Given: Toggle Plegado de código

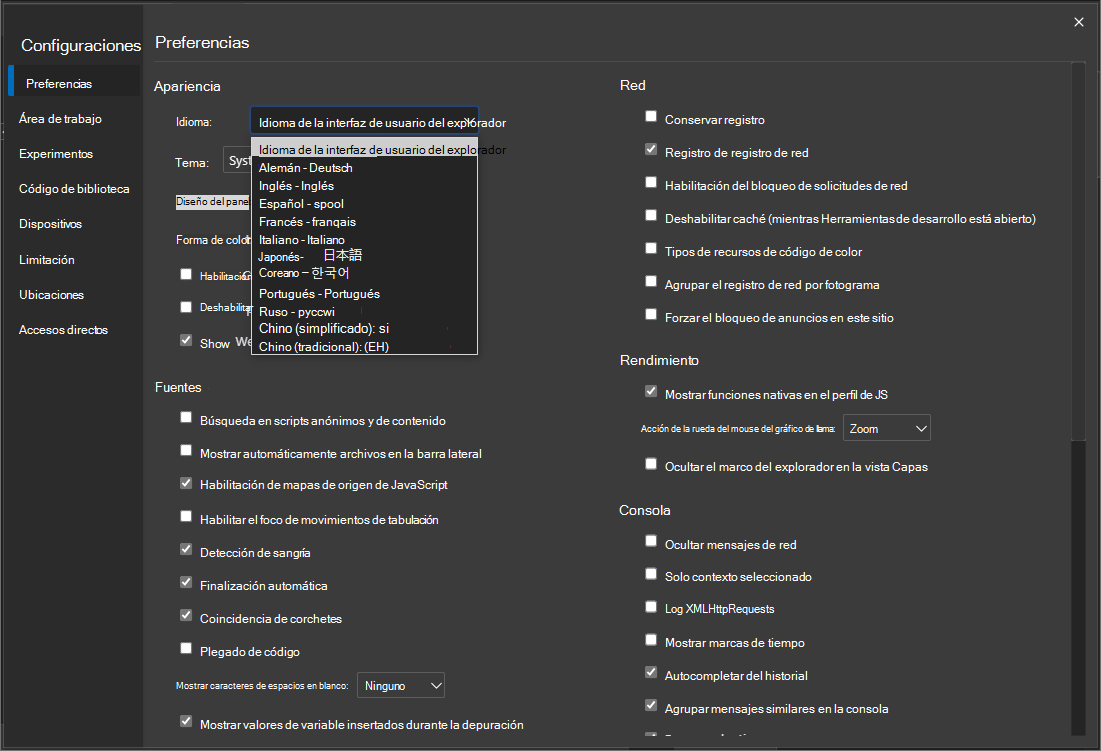Looking at the screenshot, I should [x=185, y=648].
